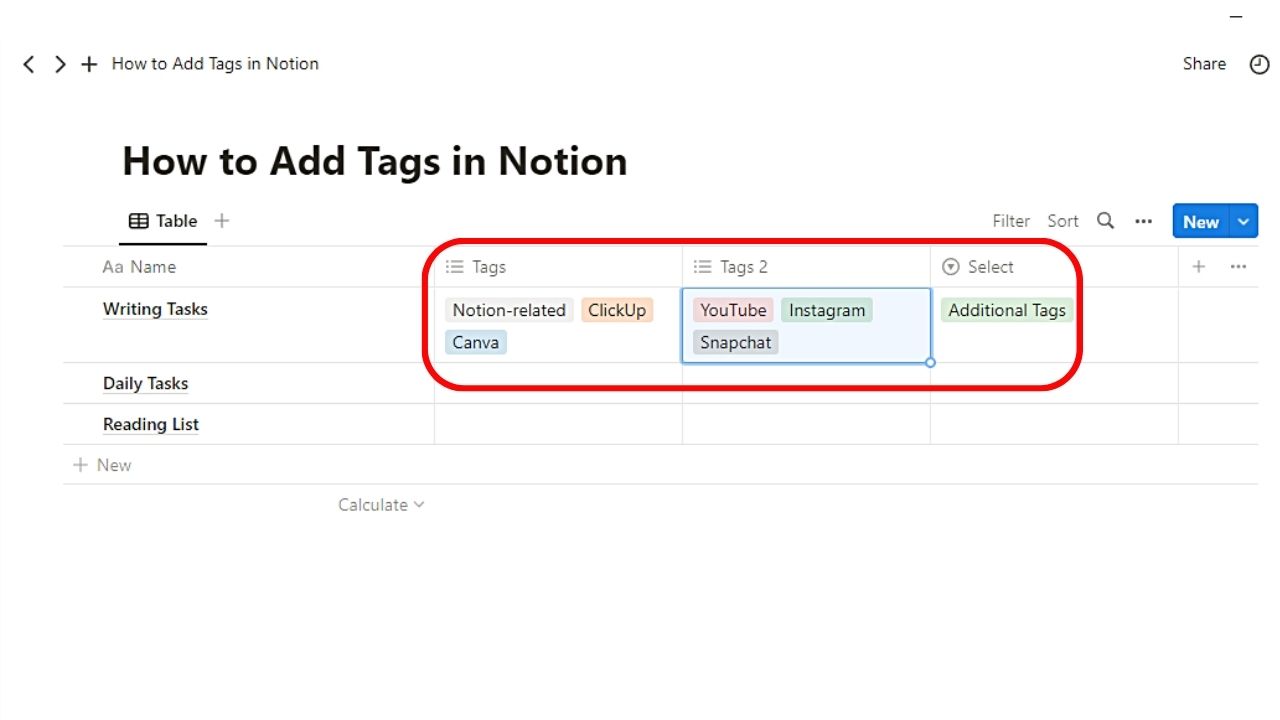1280x720 pixels.
Task: Open the Calculate dropdown below the table
Action: pos(381,504)
